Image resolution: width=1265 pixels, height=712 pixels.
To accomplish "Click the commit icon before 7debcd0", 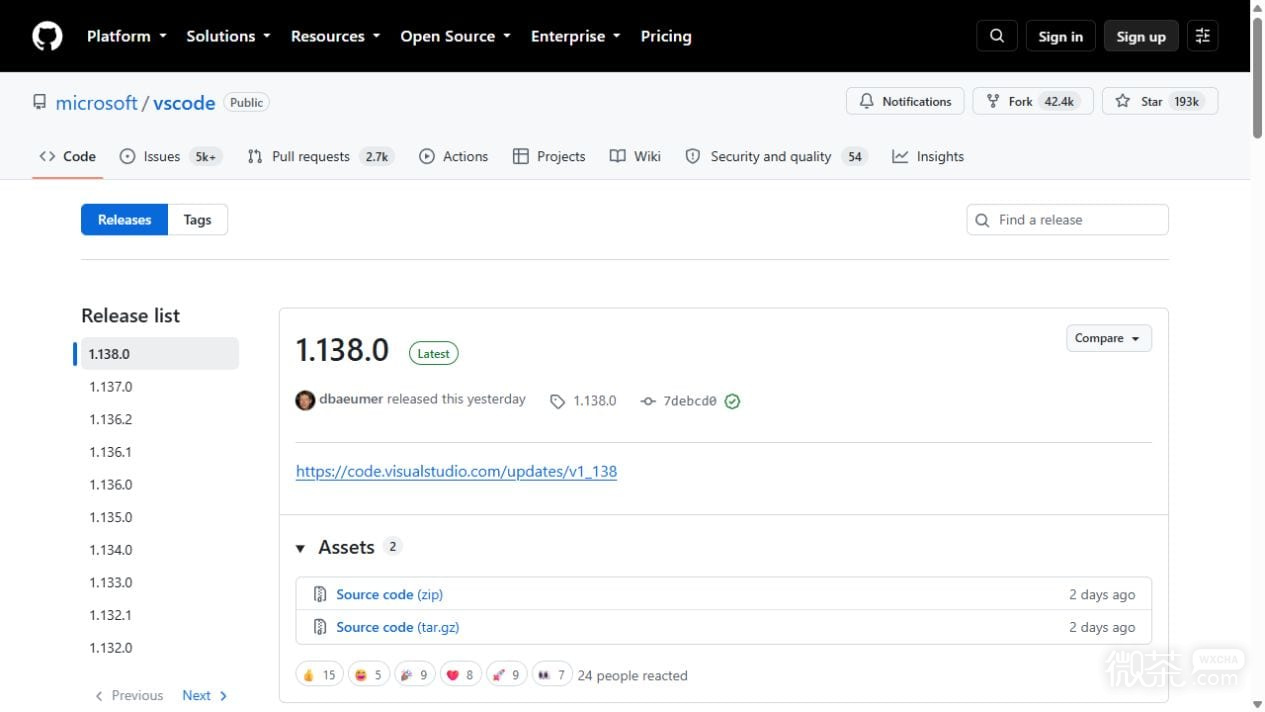I will click(x=648, y=401).
